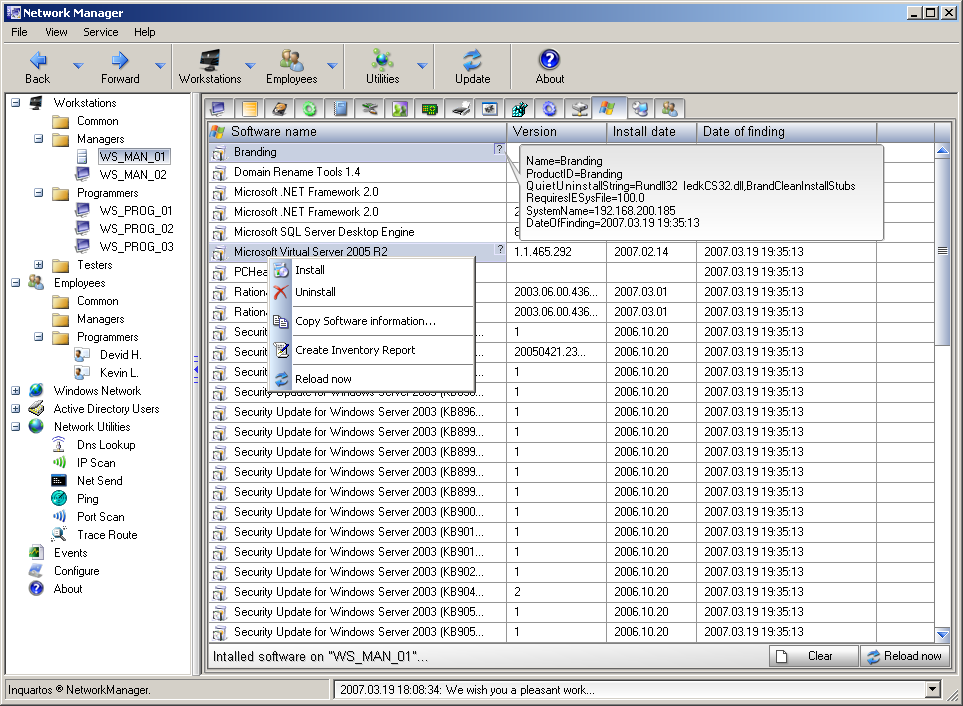Open Employees from the toolbar
Viewport: 963px width, 706px height.
(292, 66)
